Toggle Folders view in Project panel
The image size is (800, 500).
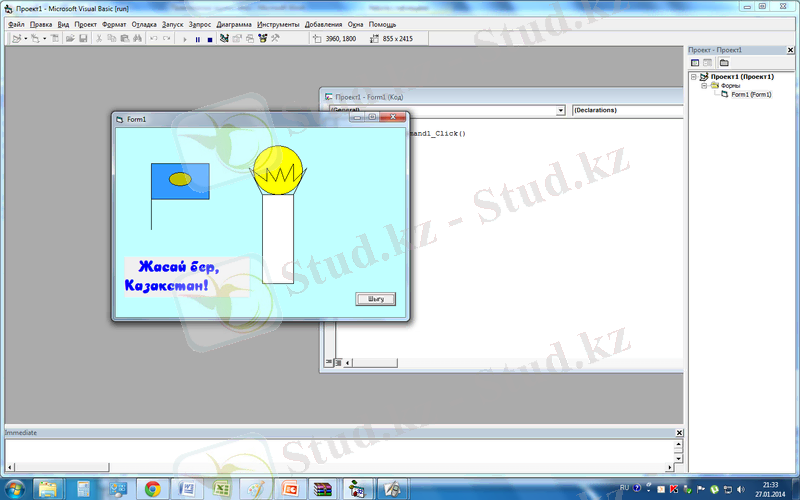724,63
